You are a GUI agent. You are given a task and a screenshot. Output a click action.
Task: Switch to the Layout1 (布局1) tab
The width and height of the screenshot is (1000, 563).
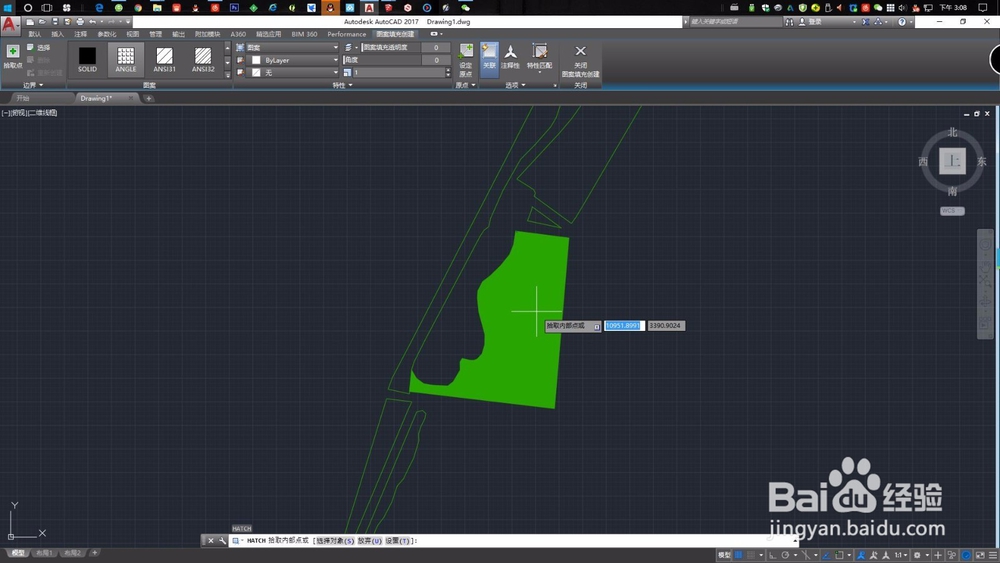click(x=44, y=553)
